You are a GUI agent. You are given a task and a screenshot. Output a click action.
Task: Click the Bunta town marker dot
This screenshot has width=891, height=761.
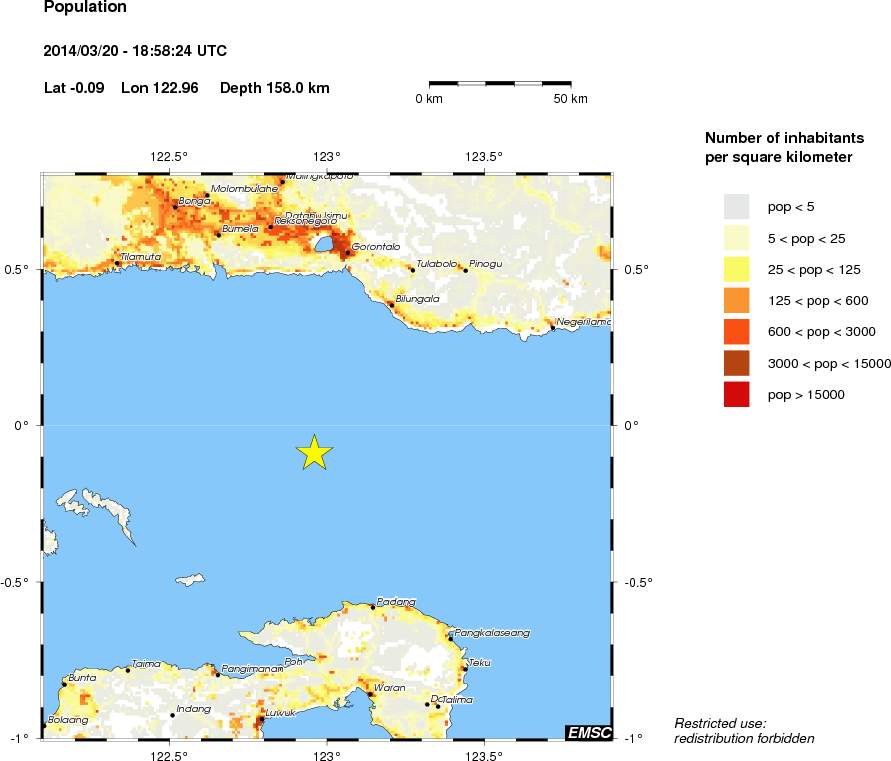tap(65, 684)
